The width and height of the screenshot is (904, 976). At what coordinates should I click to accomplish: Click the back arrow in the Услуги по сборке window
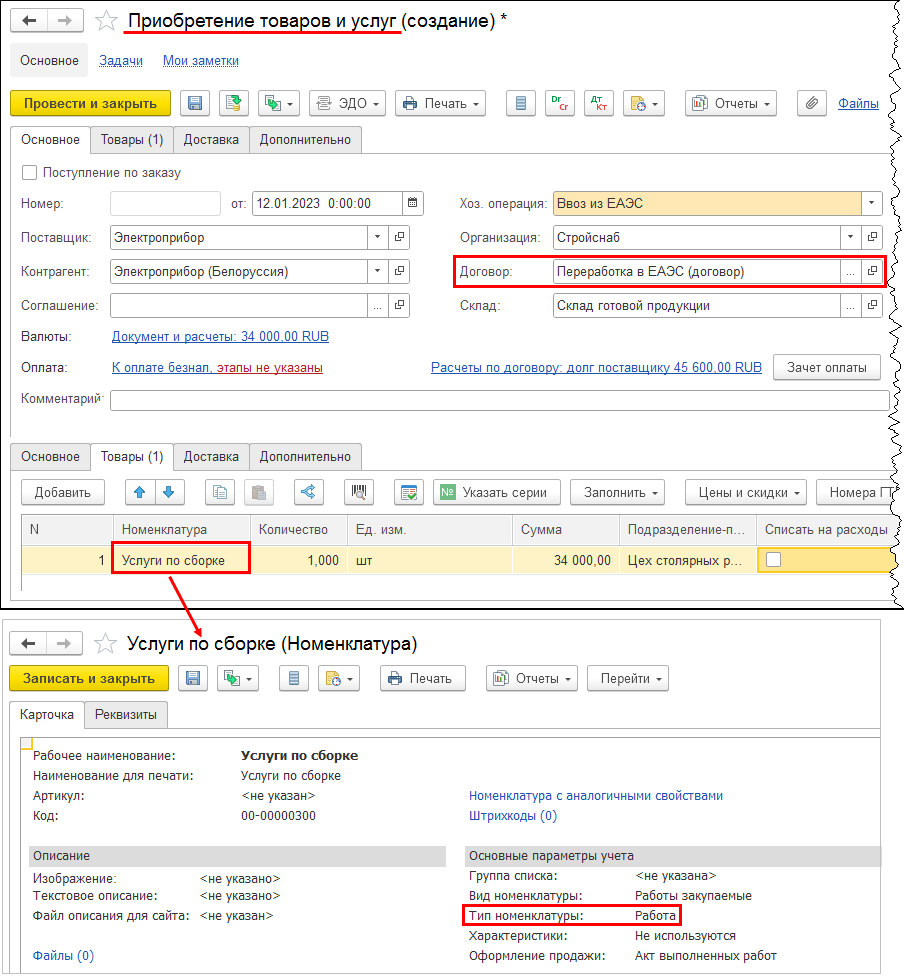(x=30, y=643)
